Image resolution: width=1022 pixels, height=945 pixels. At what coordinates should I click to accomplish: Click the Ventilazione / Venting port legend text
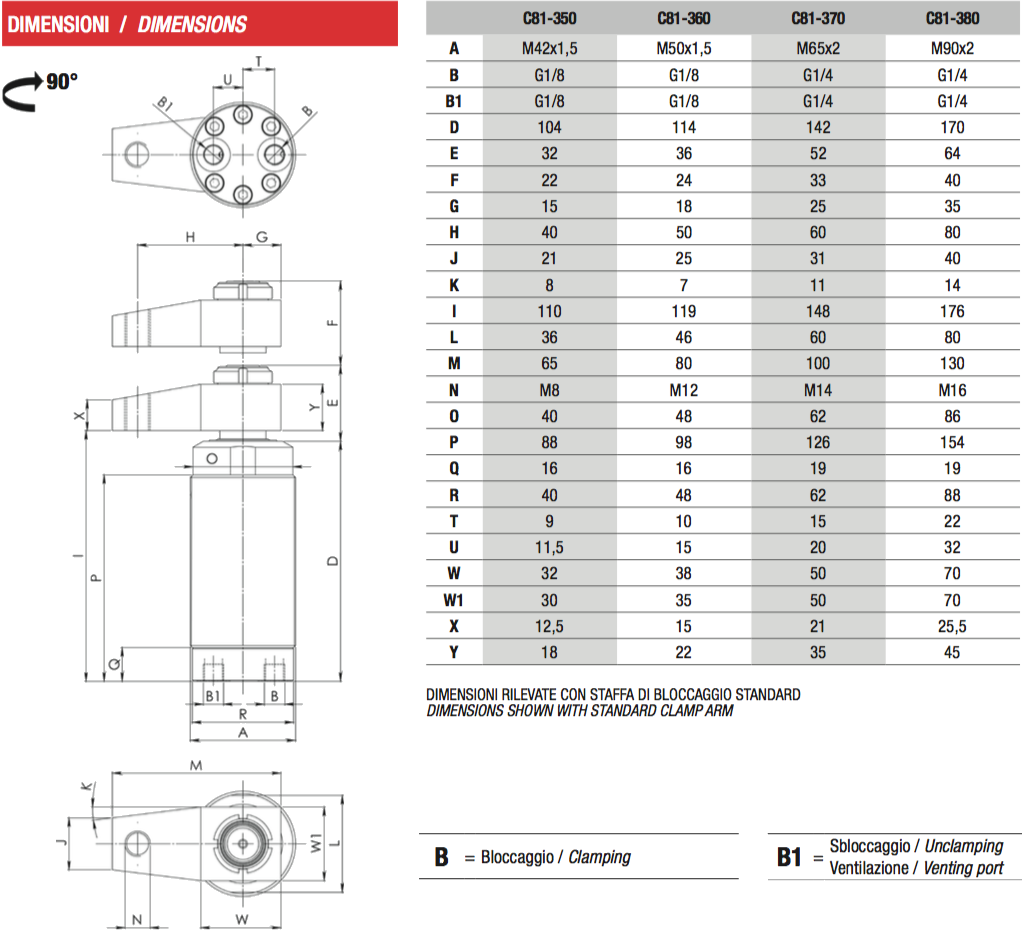(916, 868)
